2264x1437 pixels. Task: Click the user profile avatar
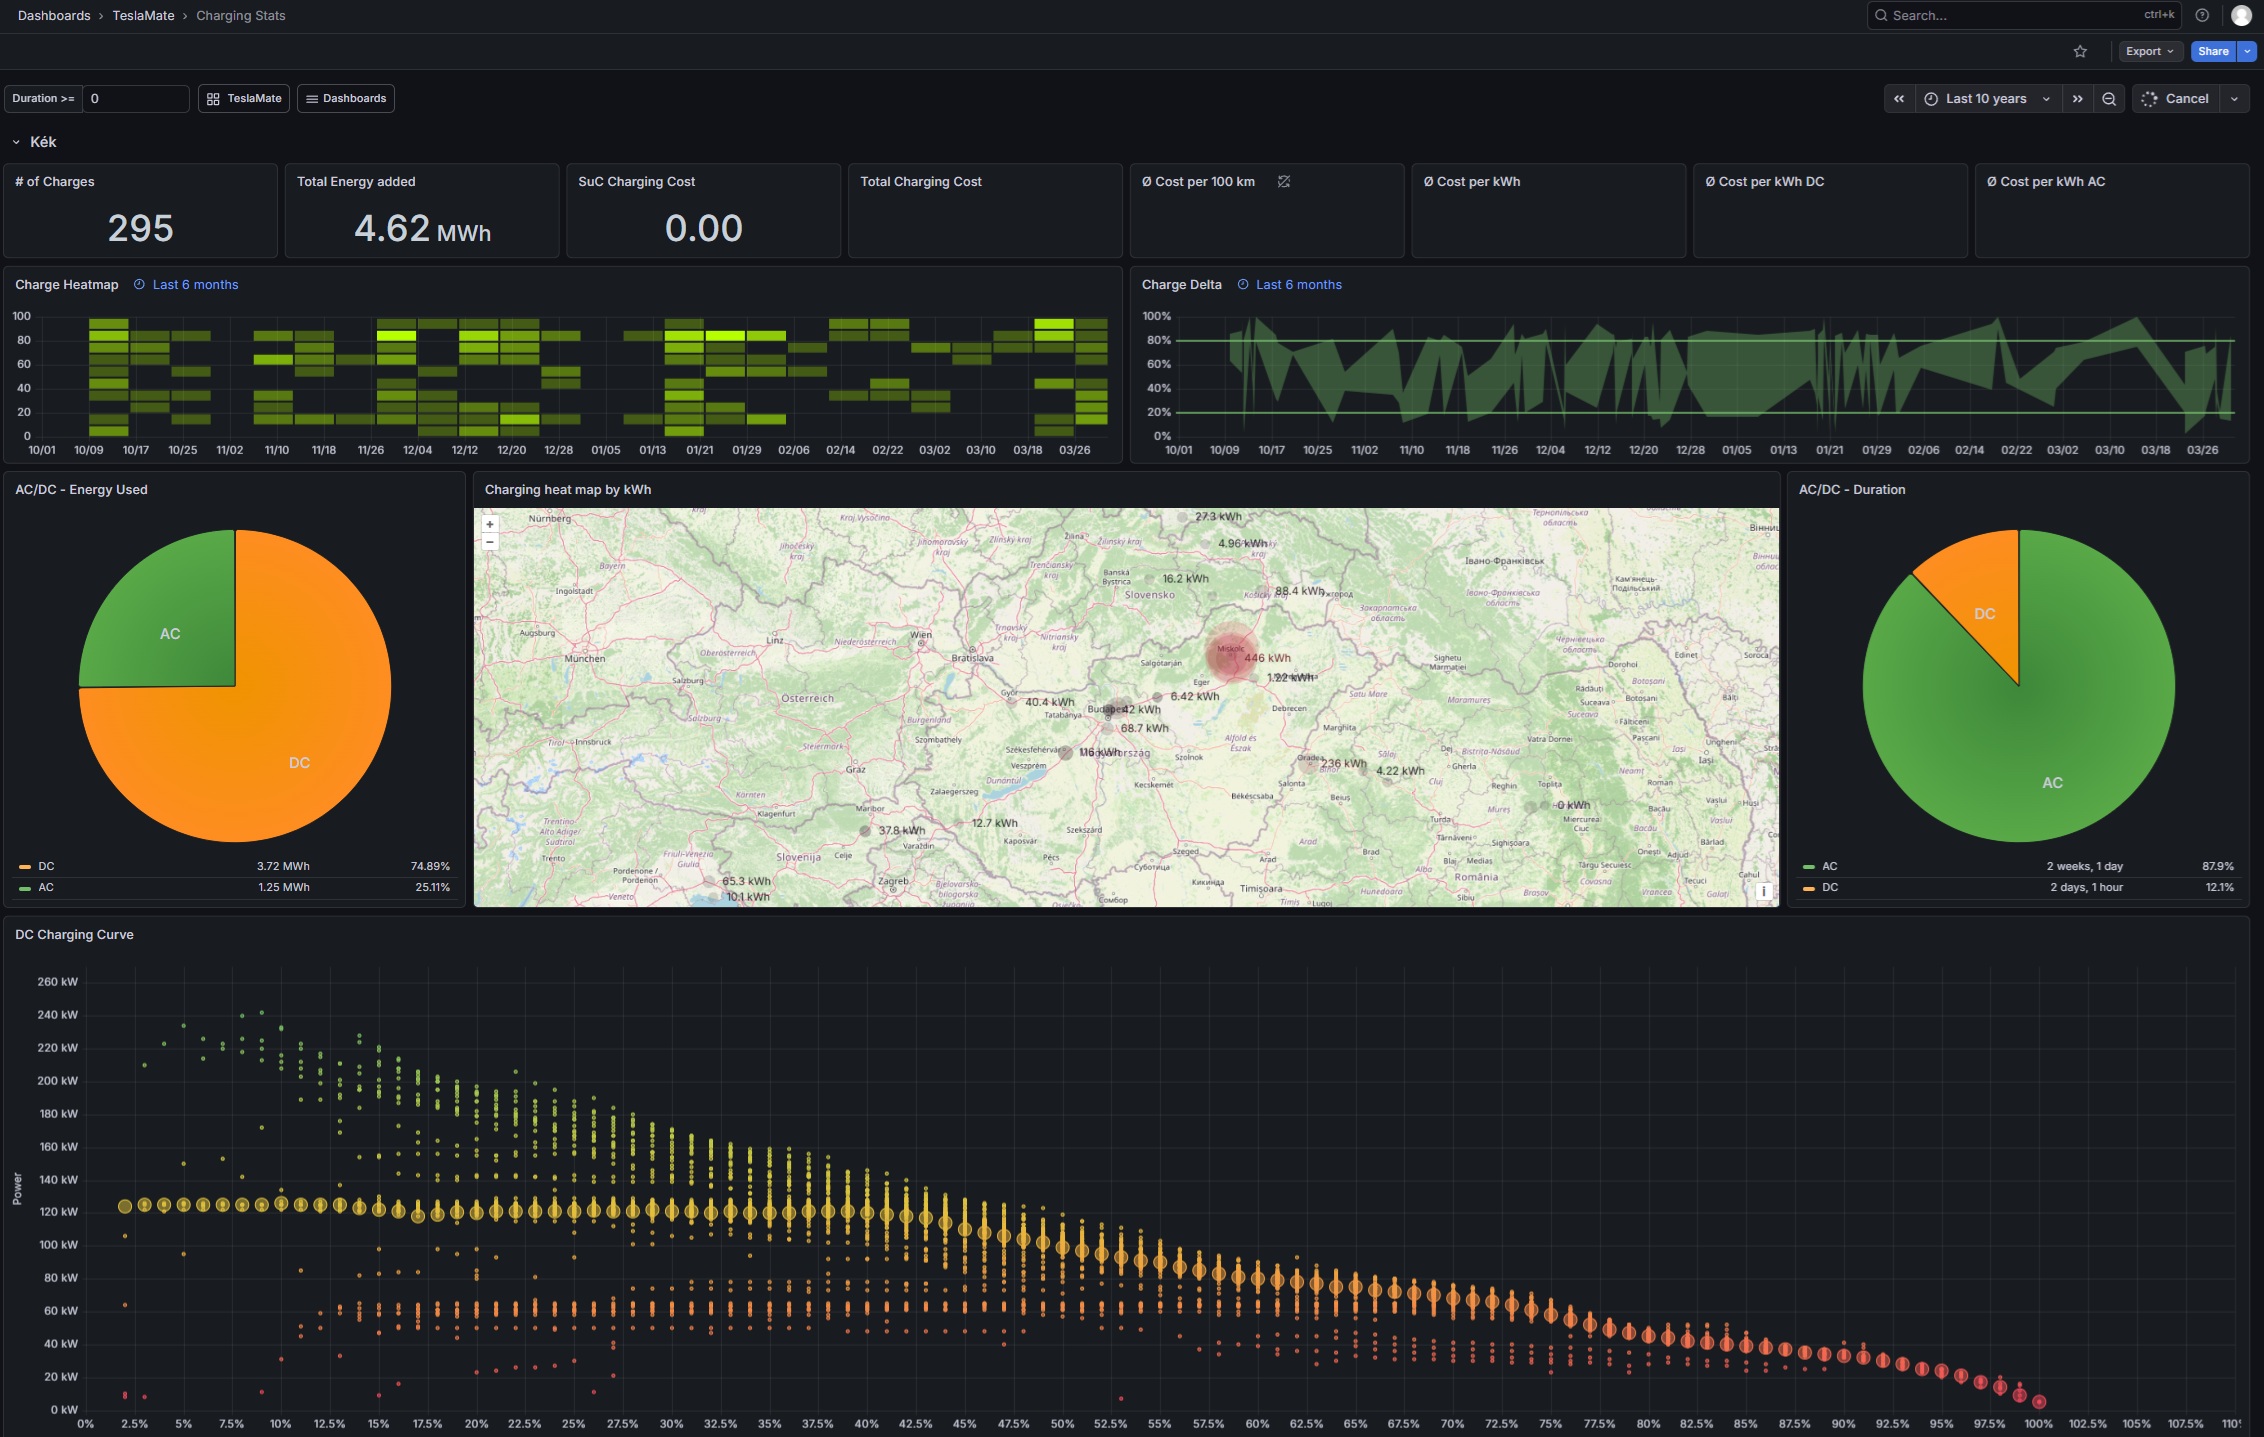coord(2241,15)
